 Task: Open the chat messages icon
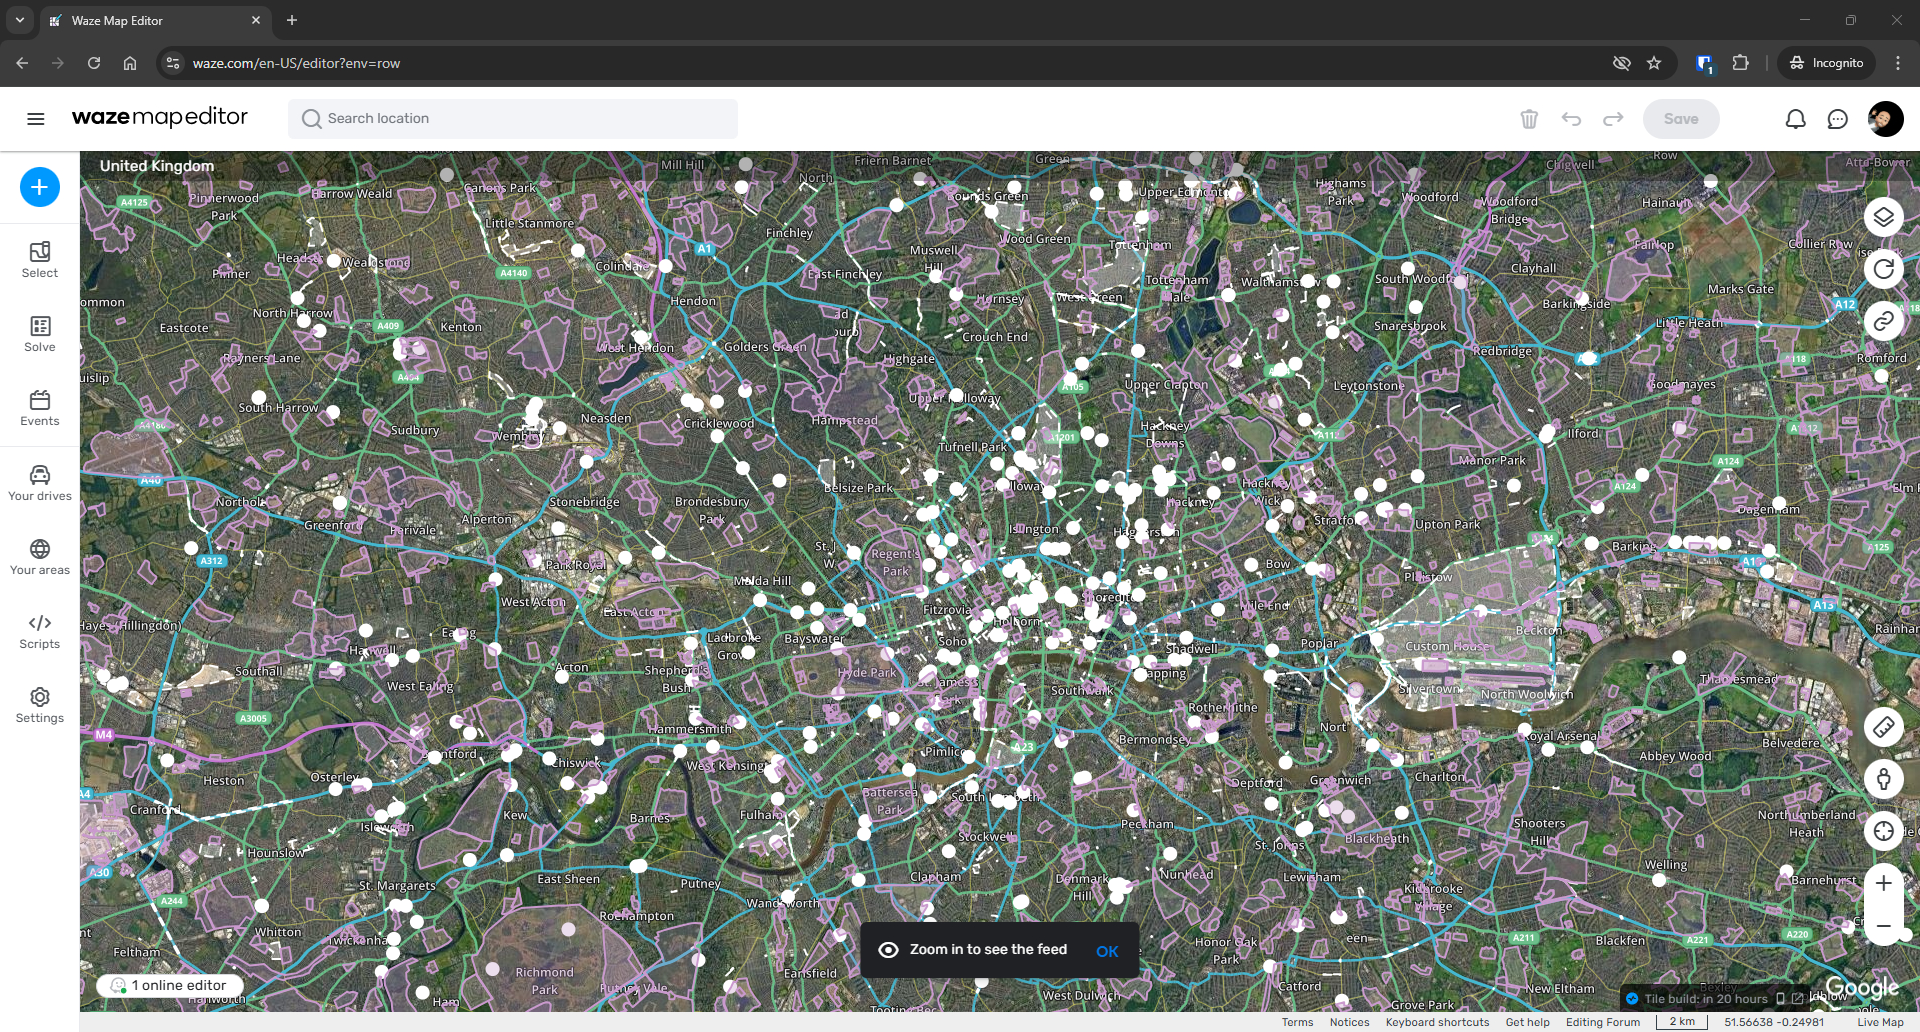click(1837, 119)
